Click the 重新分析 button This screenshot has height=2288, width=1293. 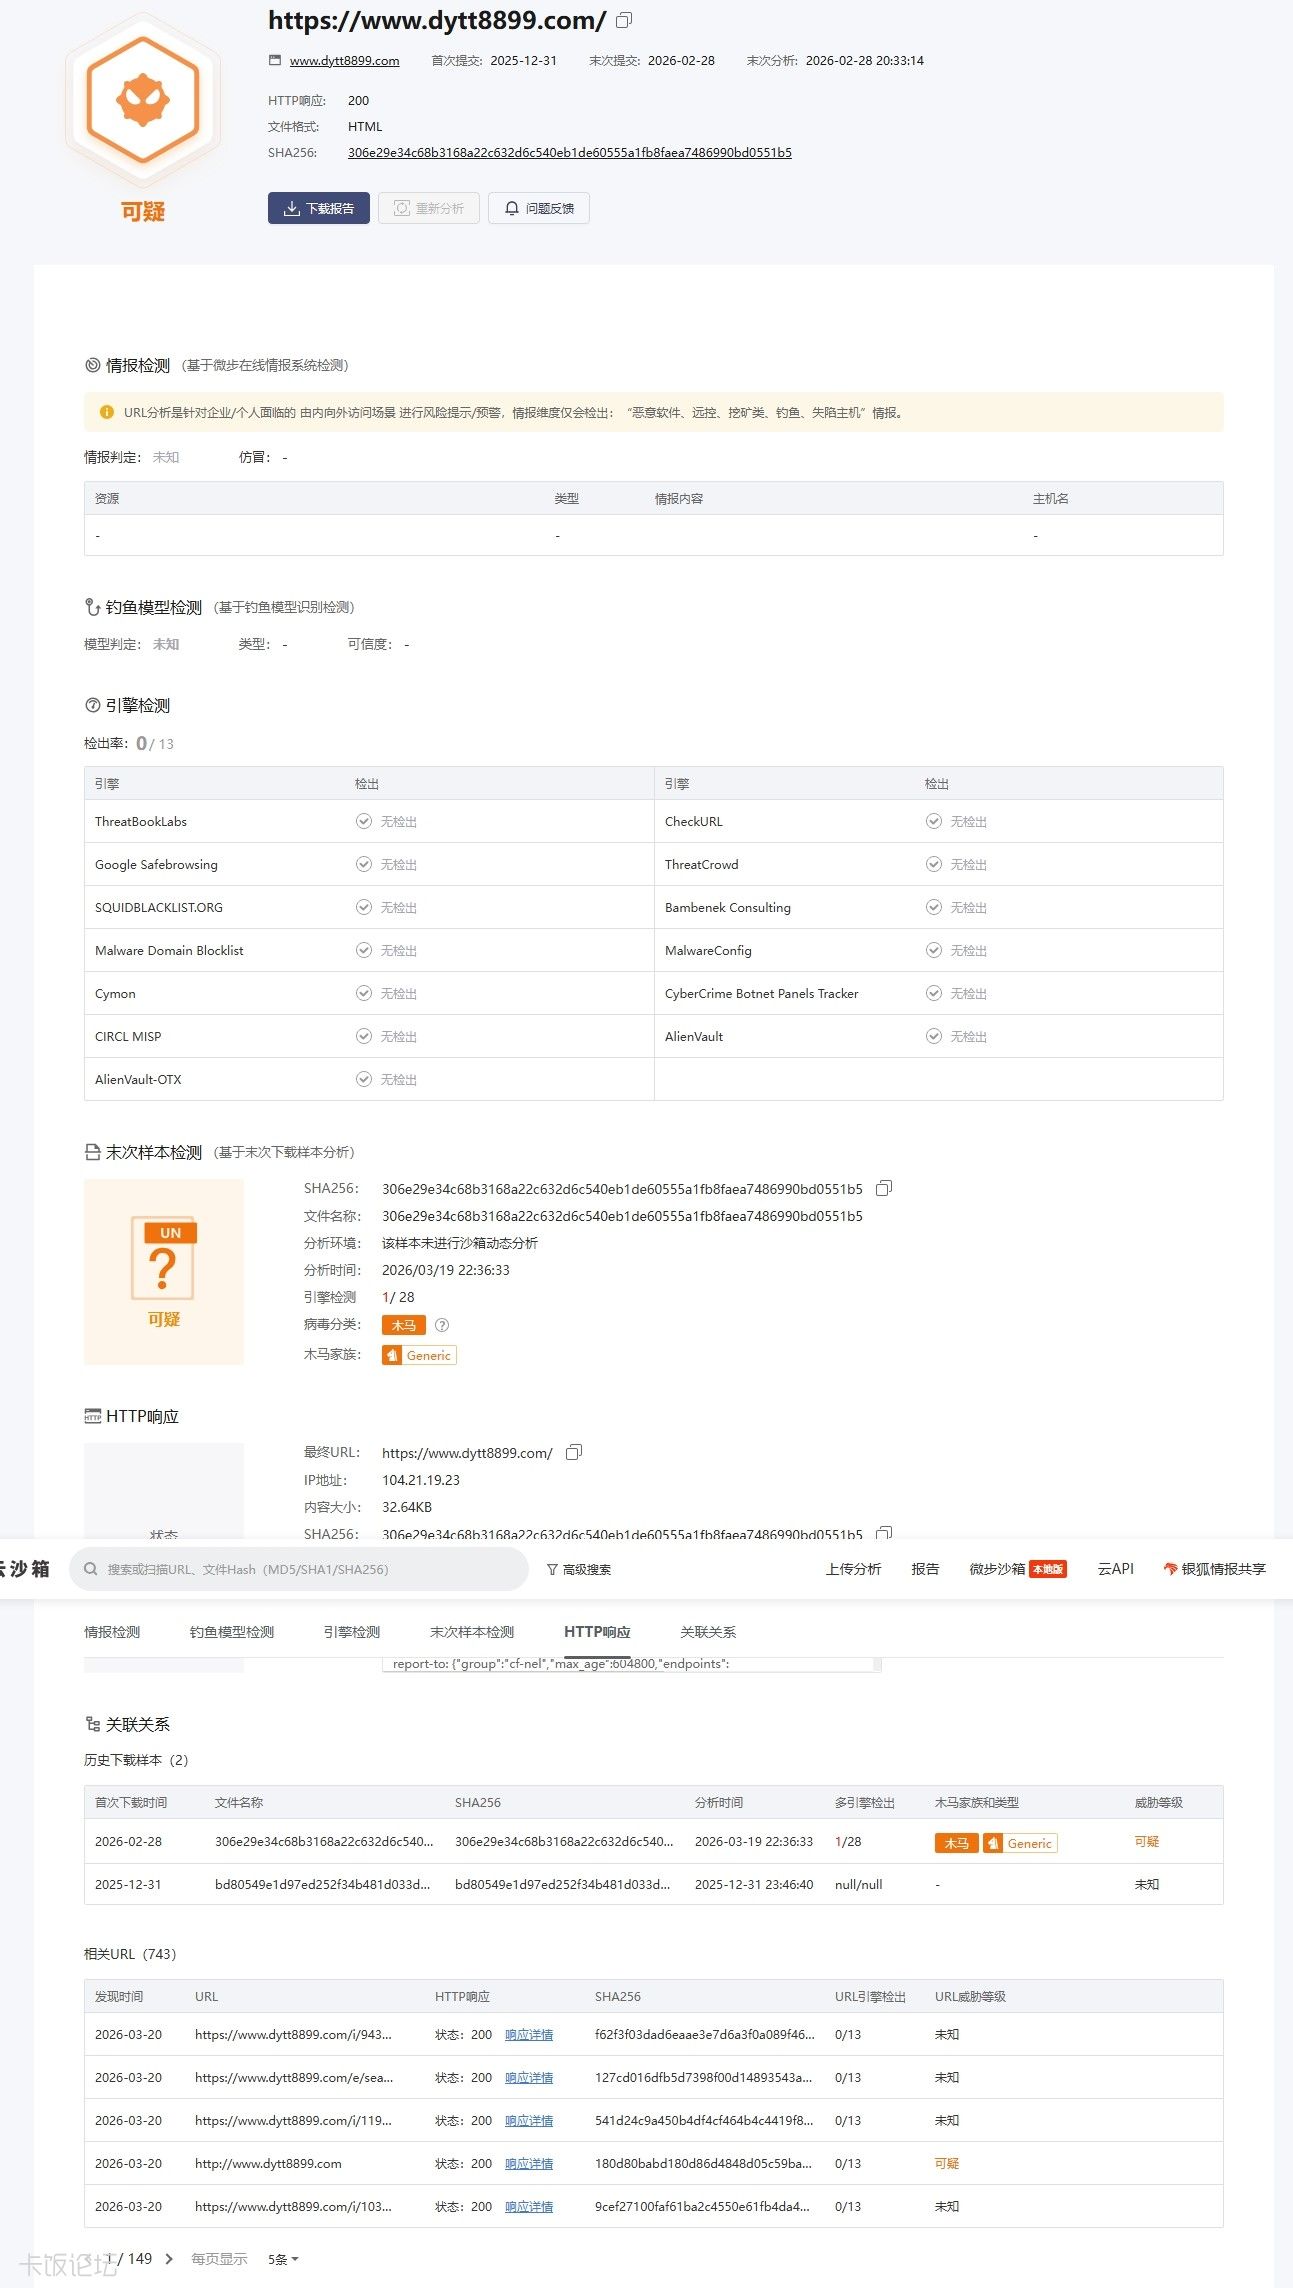tap(429, 208)
